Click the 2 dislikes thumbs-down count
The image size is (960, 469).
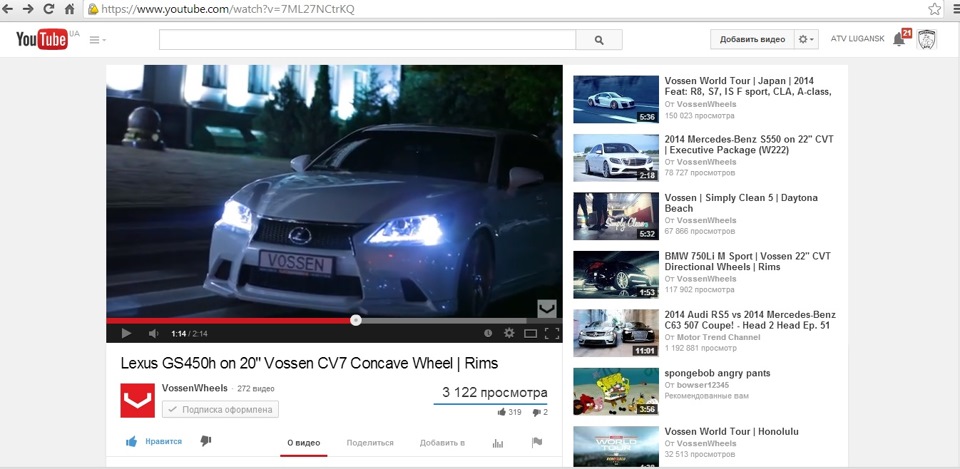pyautogui.click(x=540, y=412)
